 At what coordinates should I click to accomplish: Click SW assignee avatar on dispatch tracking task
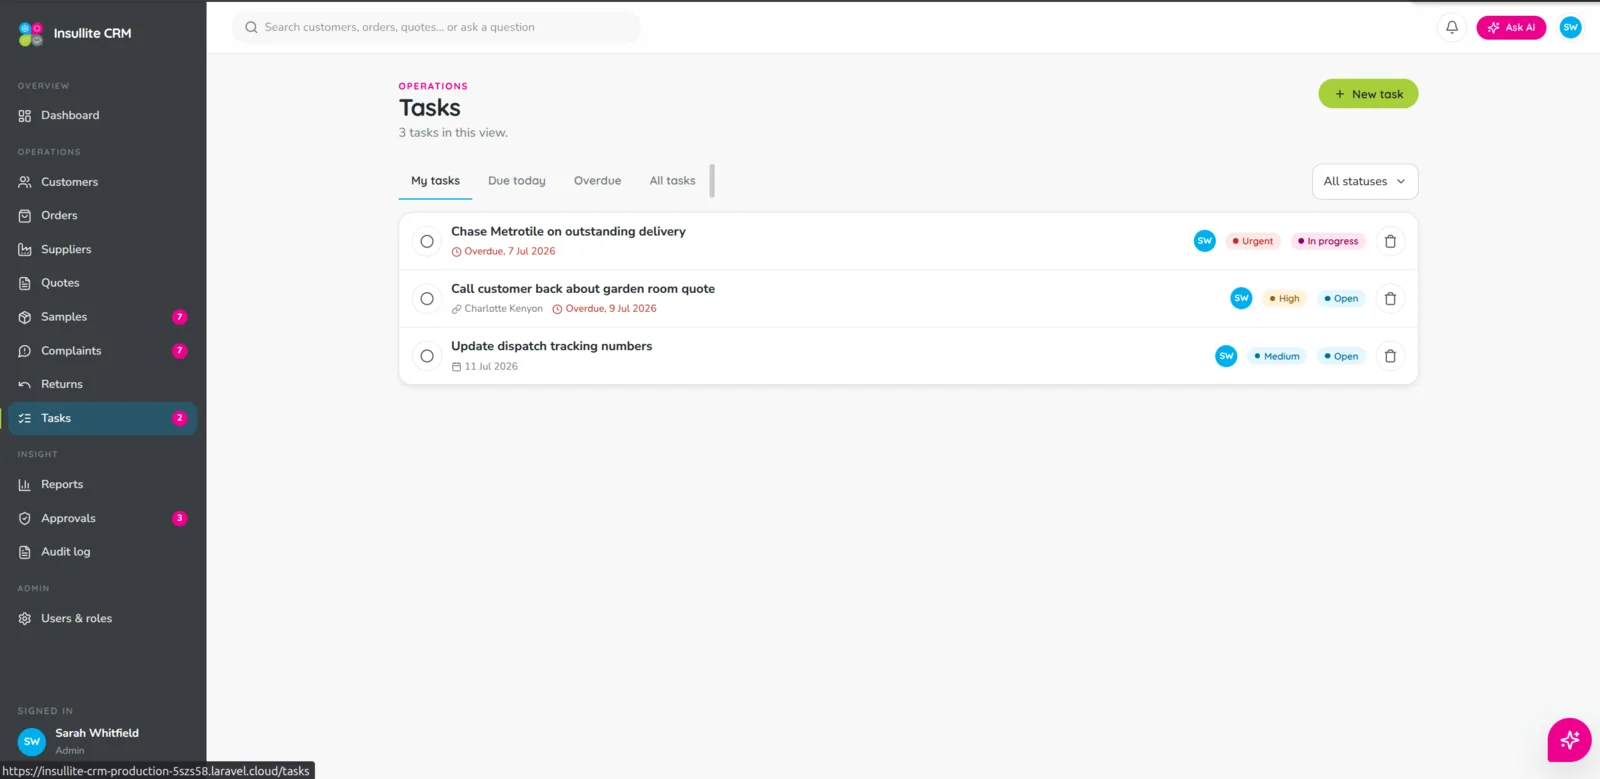(x=1226, y=356)
